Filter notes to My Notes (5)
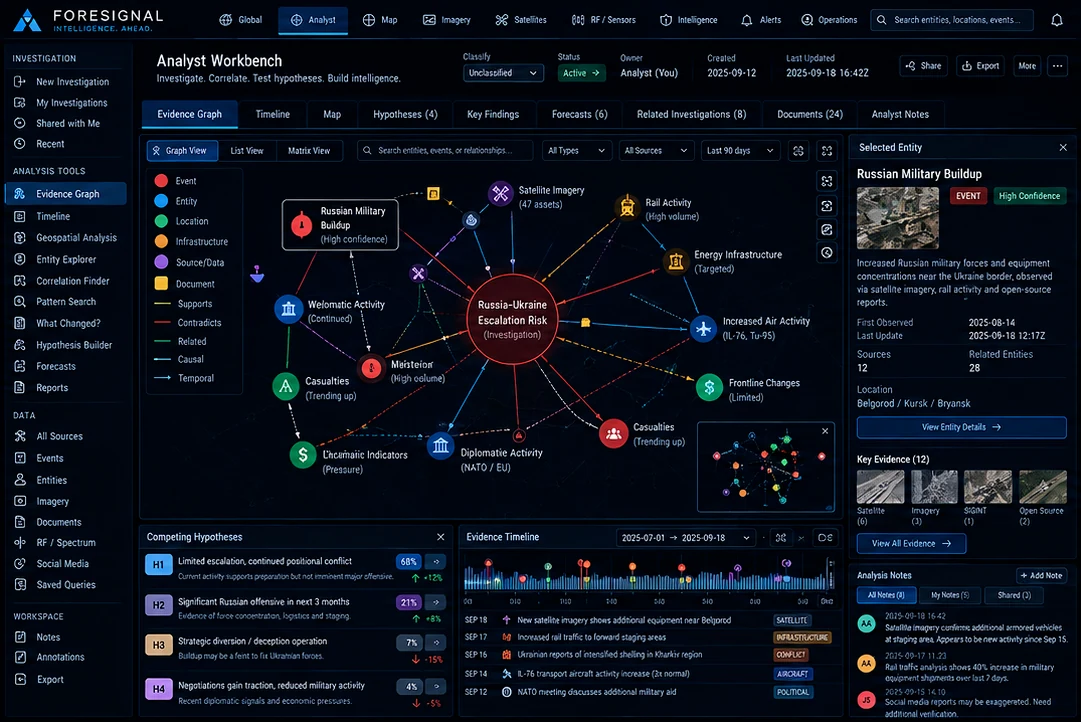 pos(949,595)
